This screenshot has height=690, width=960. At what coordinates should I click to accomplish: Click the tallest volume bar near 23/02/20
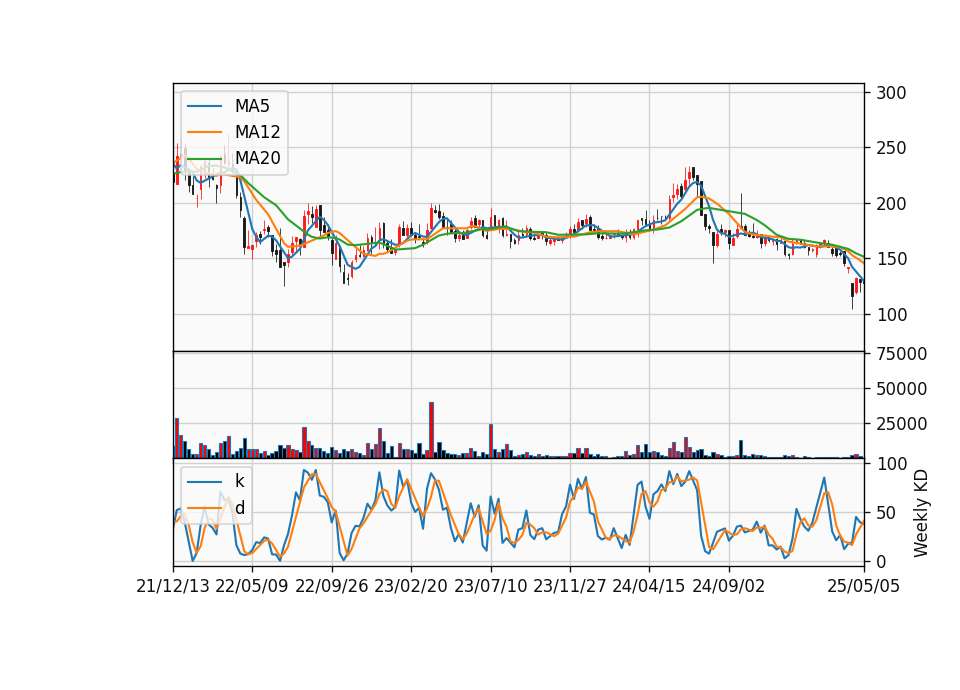click(432, 430)
